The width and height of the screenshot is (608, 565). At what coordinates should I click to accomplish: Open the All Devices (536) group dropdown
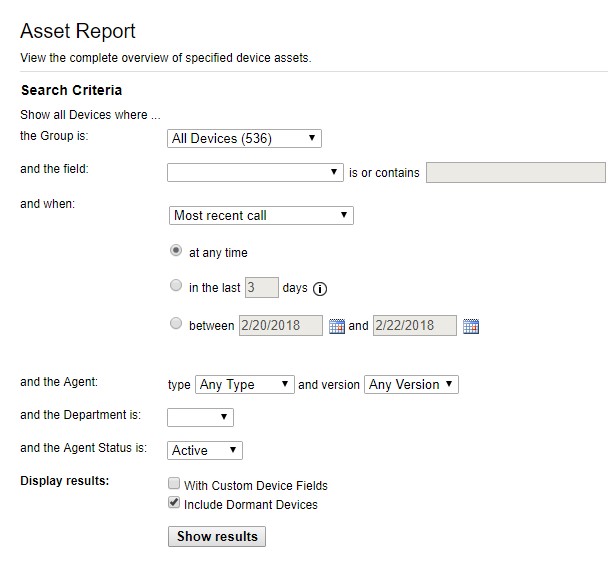[x=244, y=138]
